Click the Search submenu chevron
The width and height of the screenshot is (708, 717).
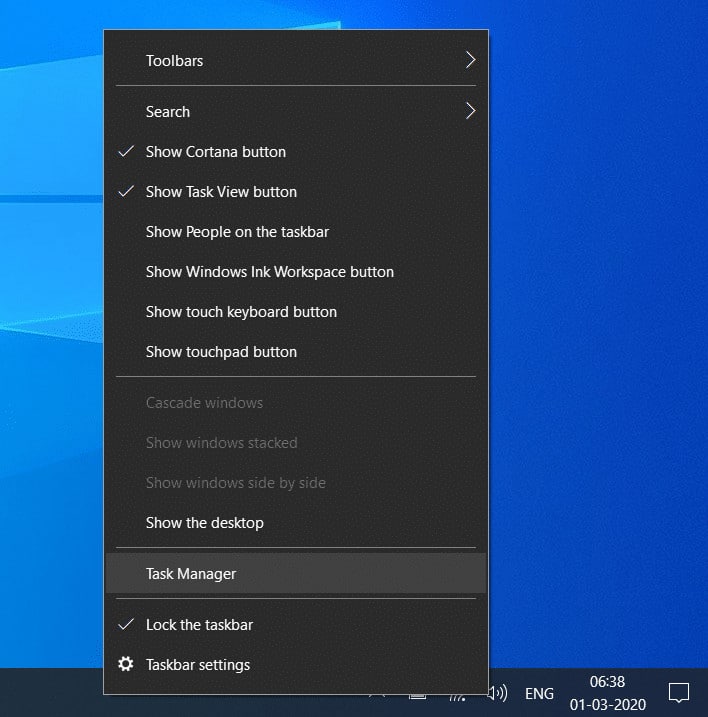470,111
